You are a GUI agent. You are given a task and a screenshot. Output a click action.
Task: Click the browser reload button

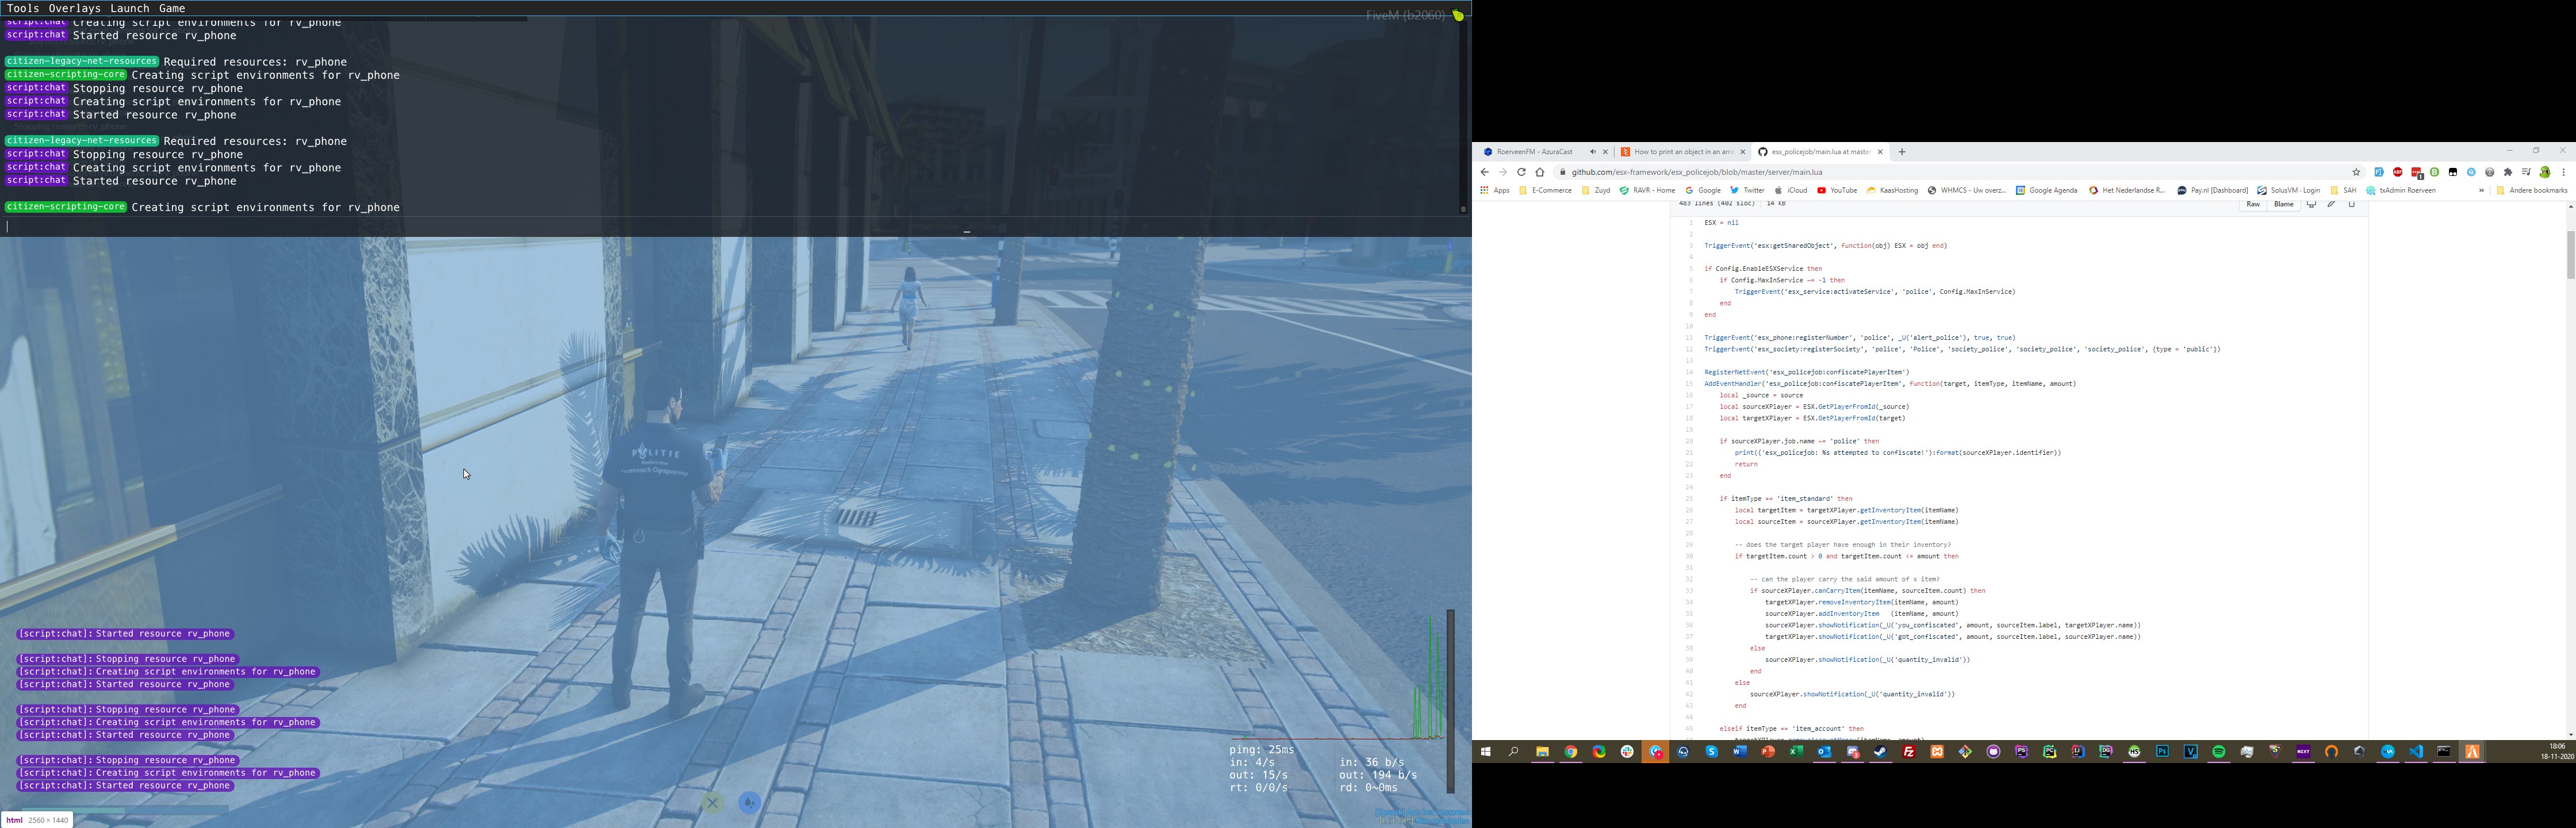[1521, 172]
